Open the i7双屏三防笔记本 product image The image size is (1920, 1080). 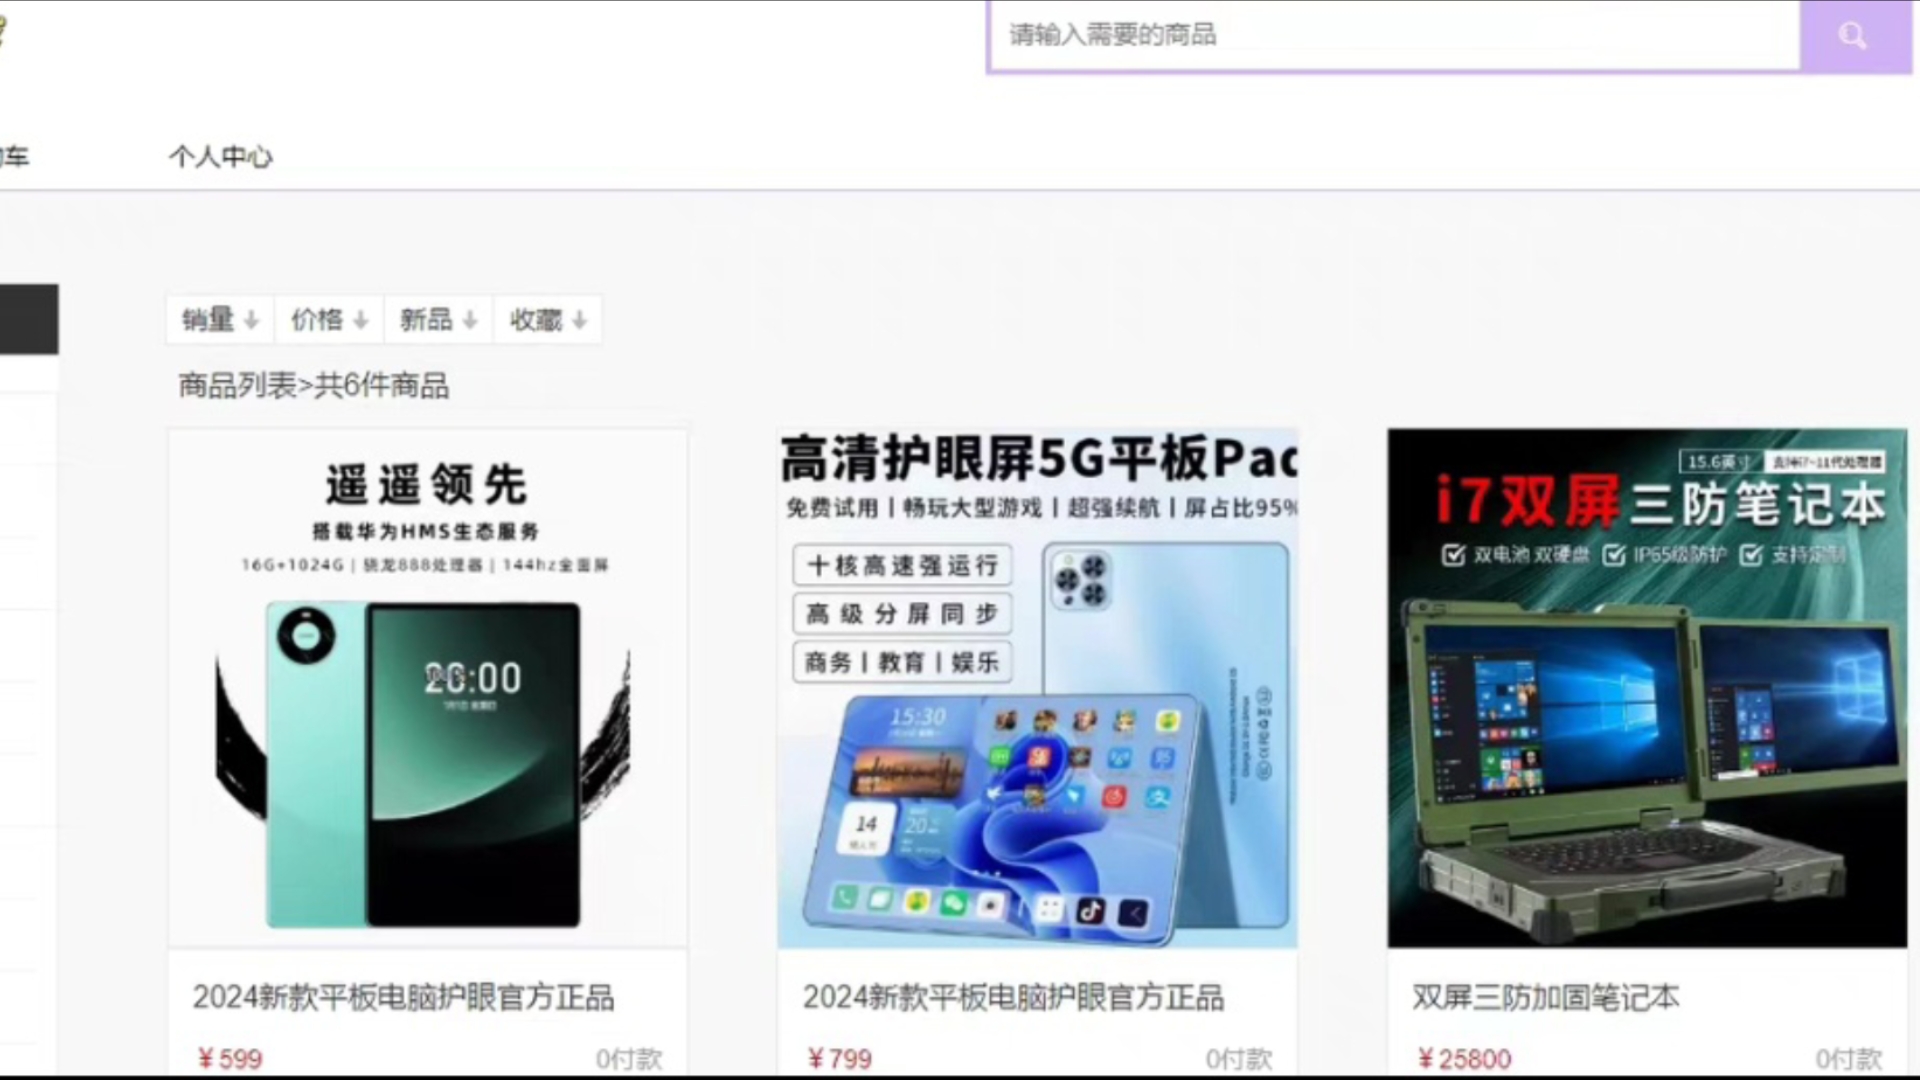pyautogui.click(x=1647, y=688)
